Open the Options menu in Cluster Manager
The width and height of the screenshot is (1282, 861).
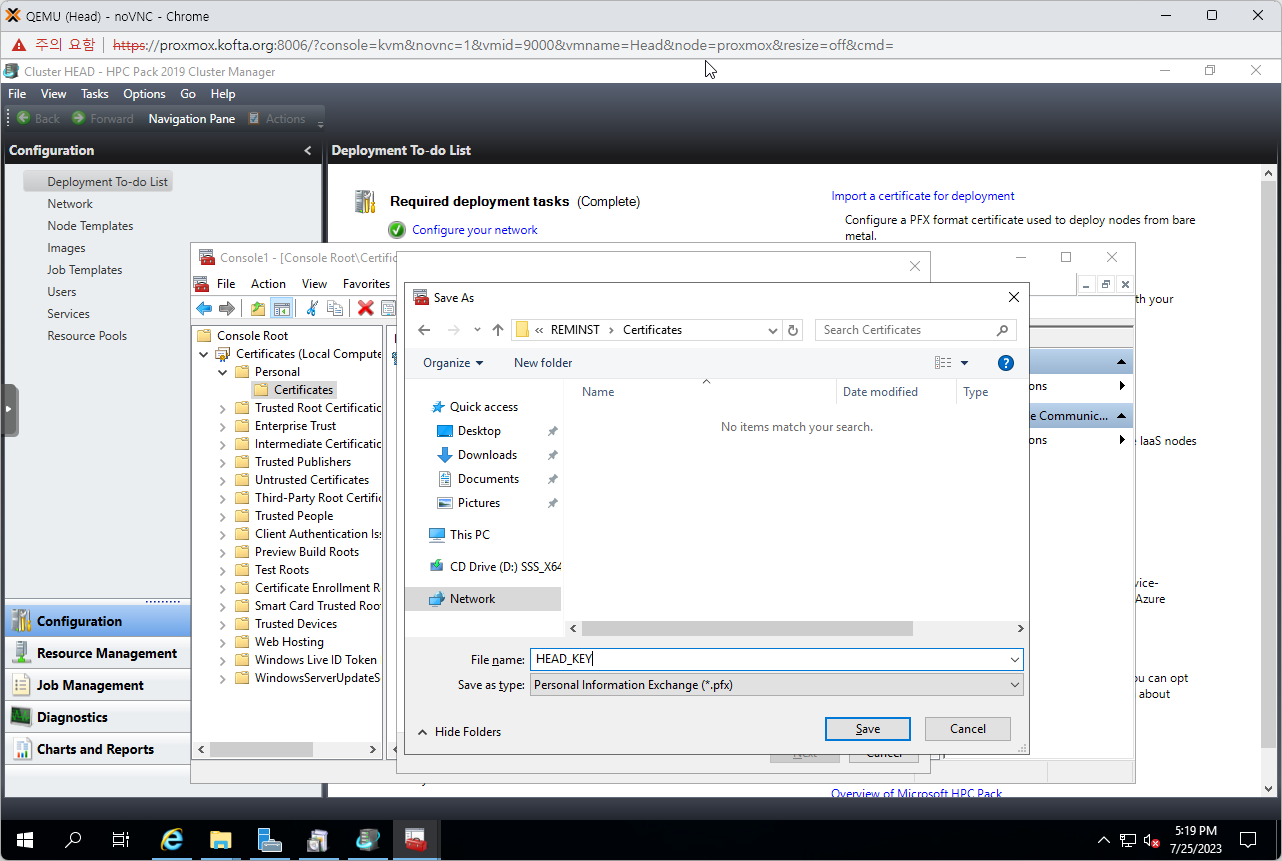[x=144, y=94]
